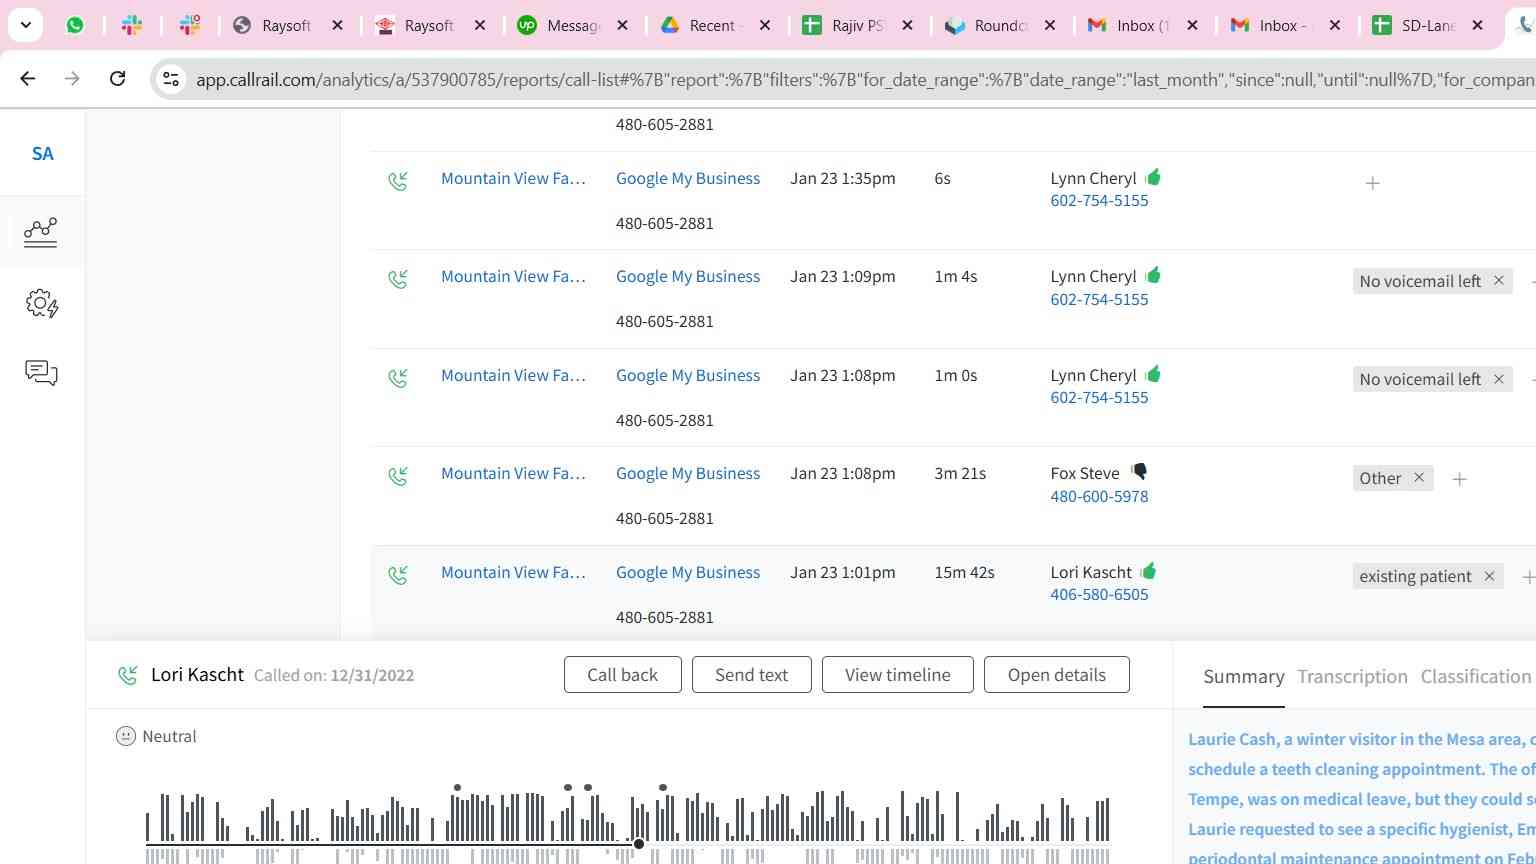
Task: Open the browser tab search dropdown
Action: pos(25,25)
